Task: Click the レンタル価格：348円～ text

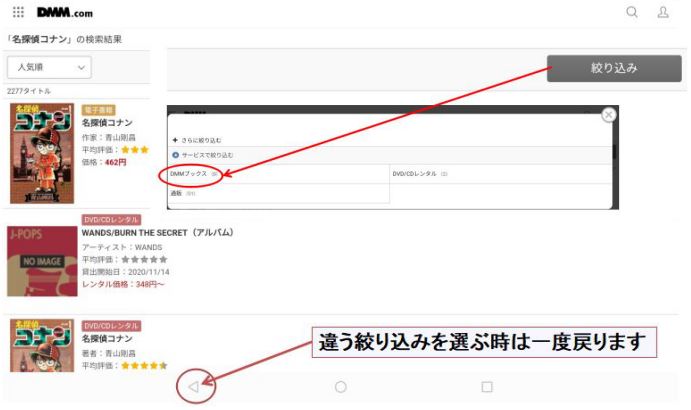Action: pos(123,284)
